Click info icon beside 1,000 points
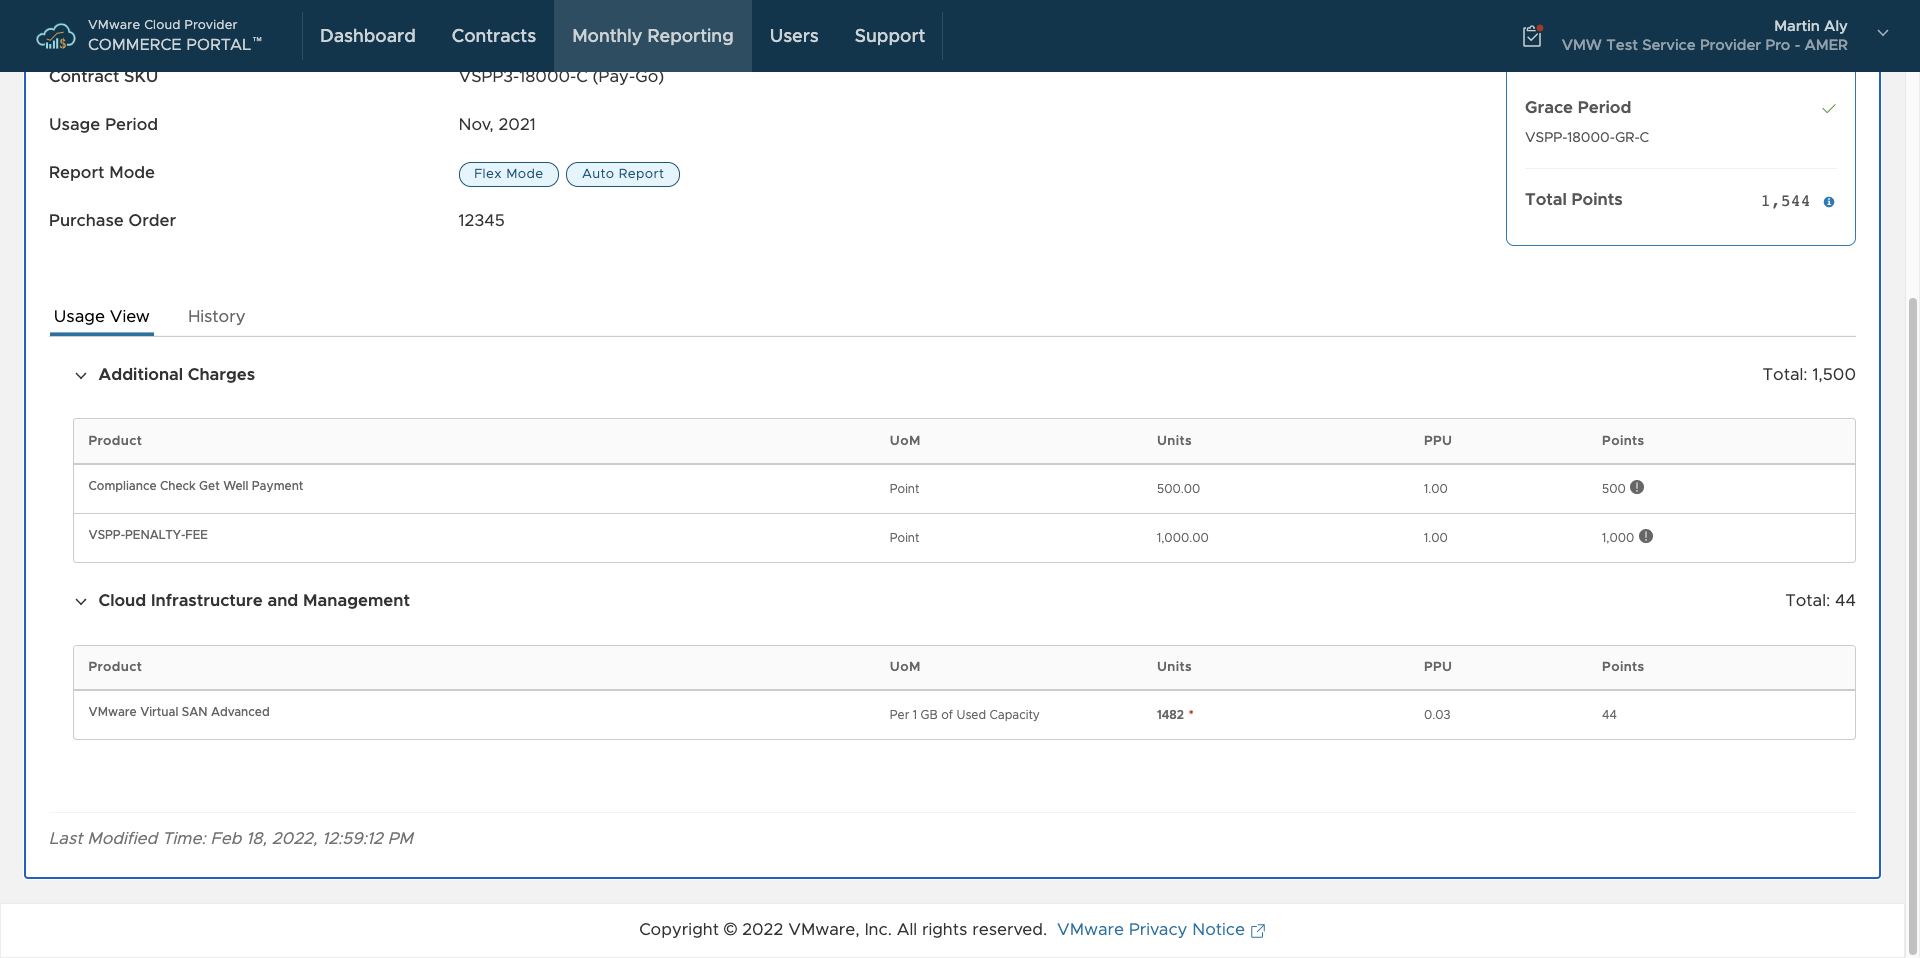The image size is (1920, 958). point(1646,536)
